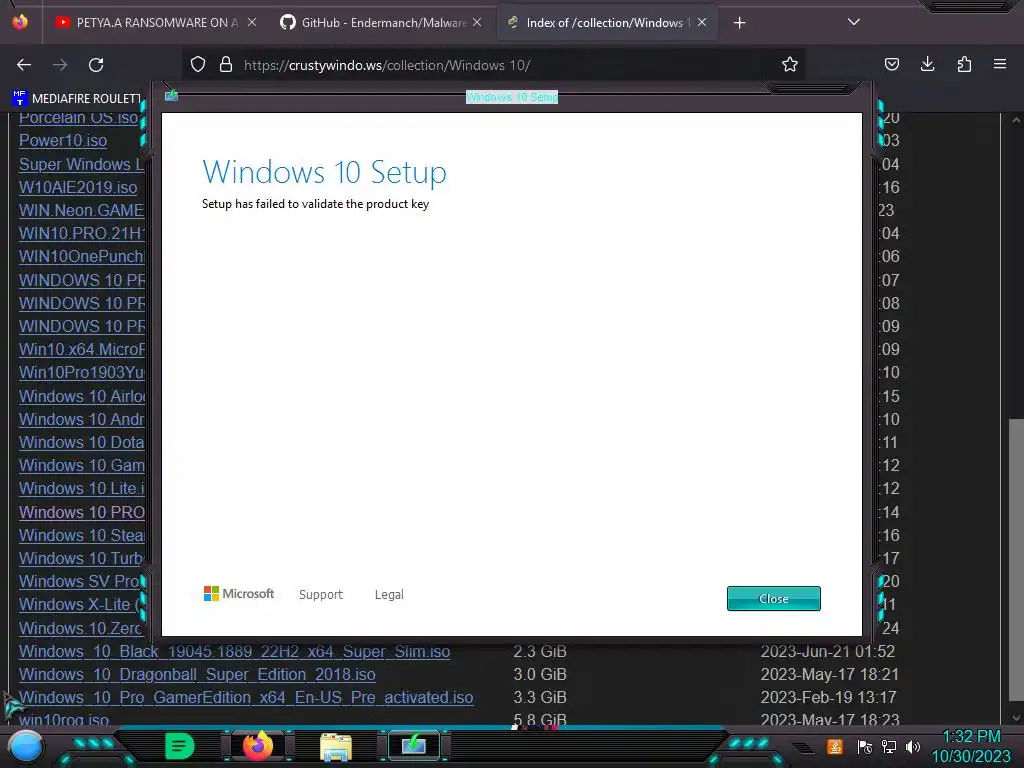
Task: Open the Win10Pro1903 link
Action: click(x=82, y=372)
